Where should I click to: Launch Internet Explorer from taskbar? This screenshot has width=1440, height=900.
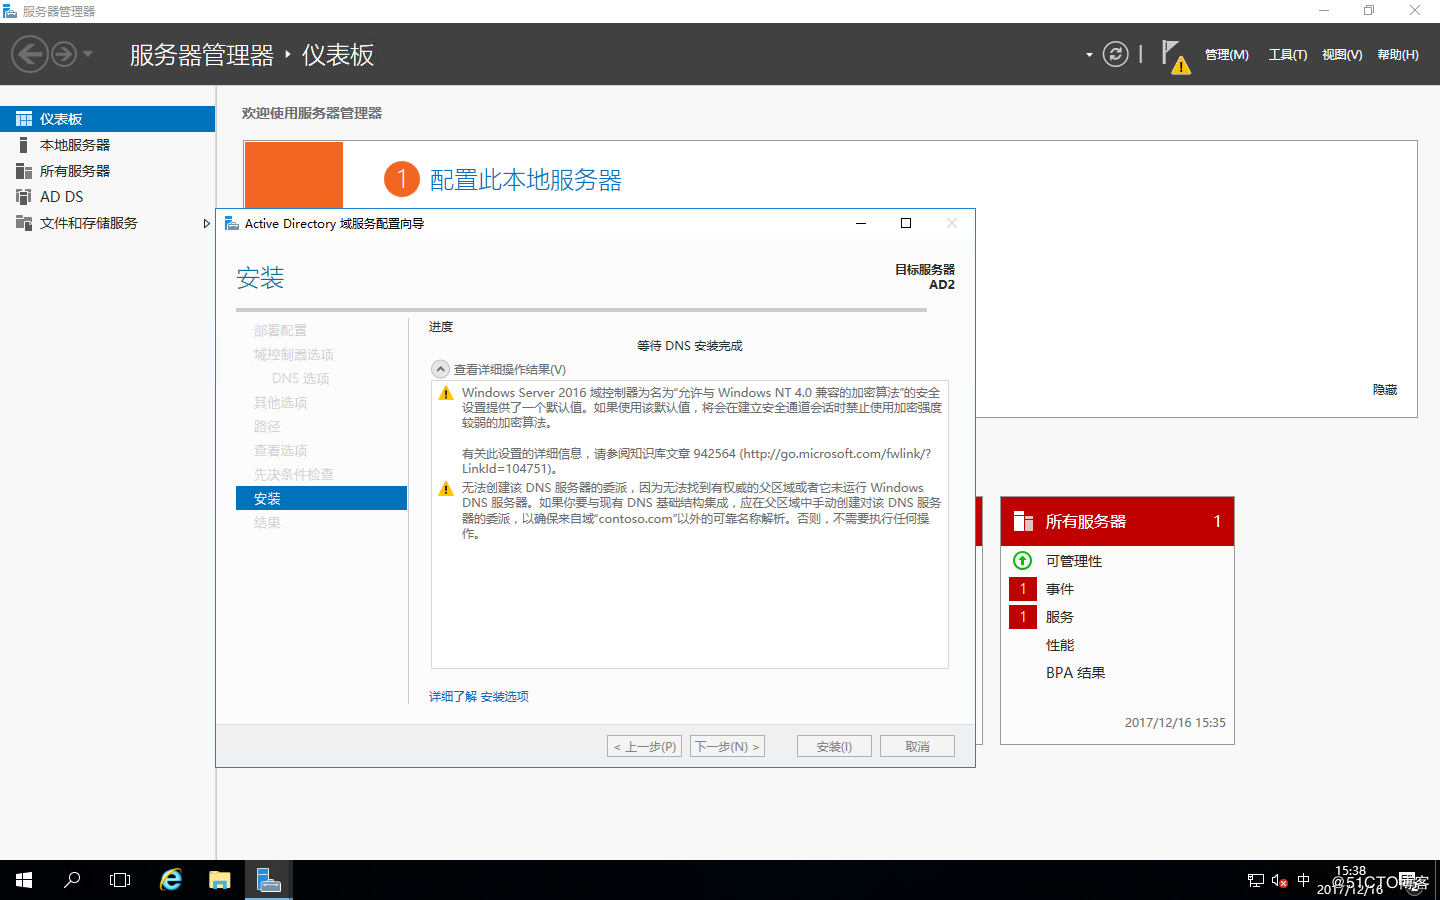click(171, 880)
